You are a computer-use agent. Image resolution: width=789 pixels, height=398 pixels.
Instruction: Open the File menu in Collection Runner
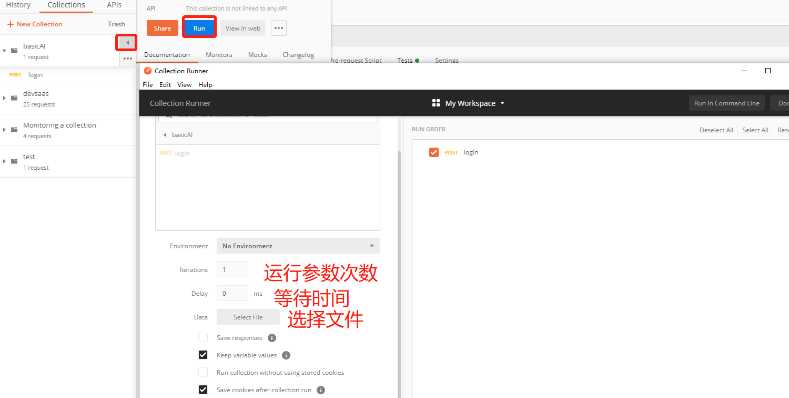click(147, 85)
